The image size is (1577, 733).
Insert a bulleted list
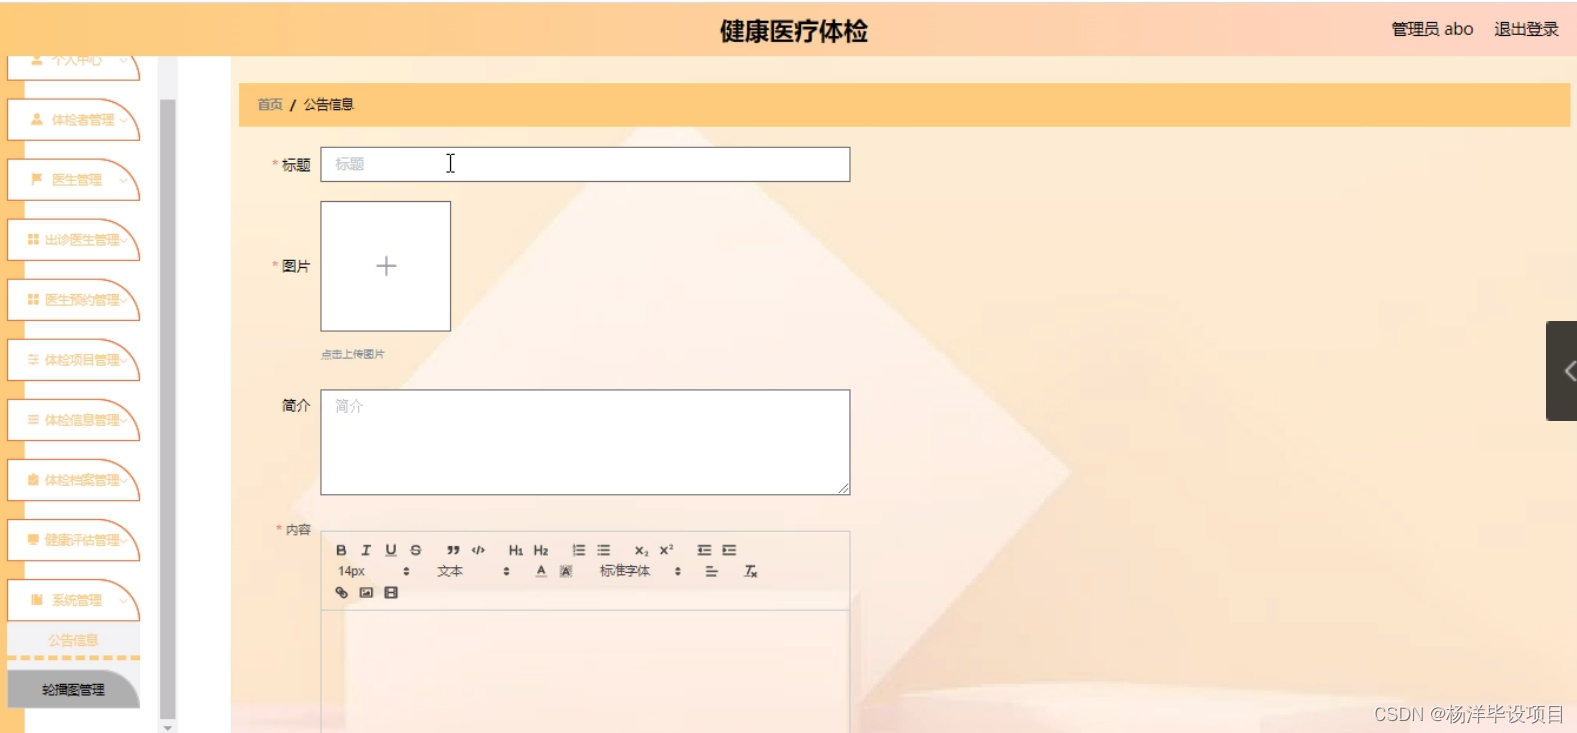604,550
